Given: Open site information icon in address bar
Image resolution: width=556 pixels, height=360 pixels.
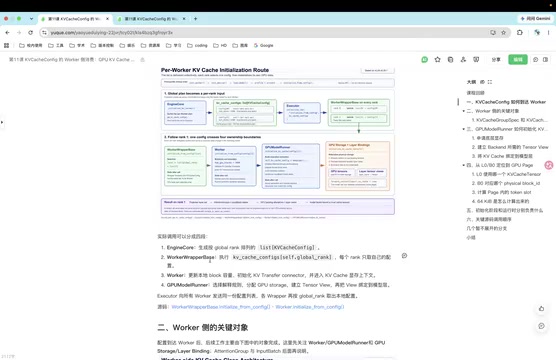Looking at the screenshot, I should pos(44,33).
